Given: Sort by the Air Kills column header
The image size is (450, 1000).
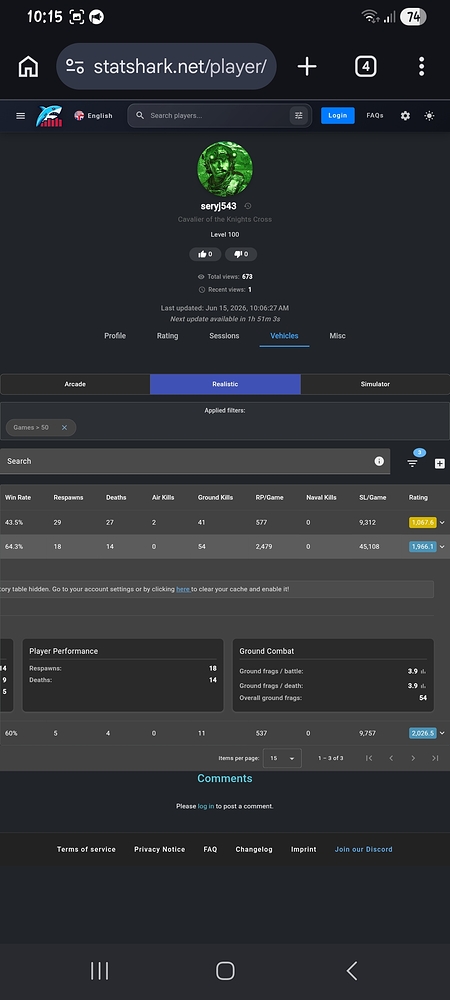Looking at the screenshot, I should click(x=163, y=497).
